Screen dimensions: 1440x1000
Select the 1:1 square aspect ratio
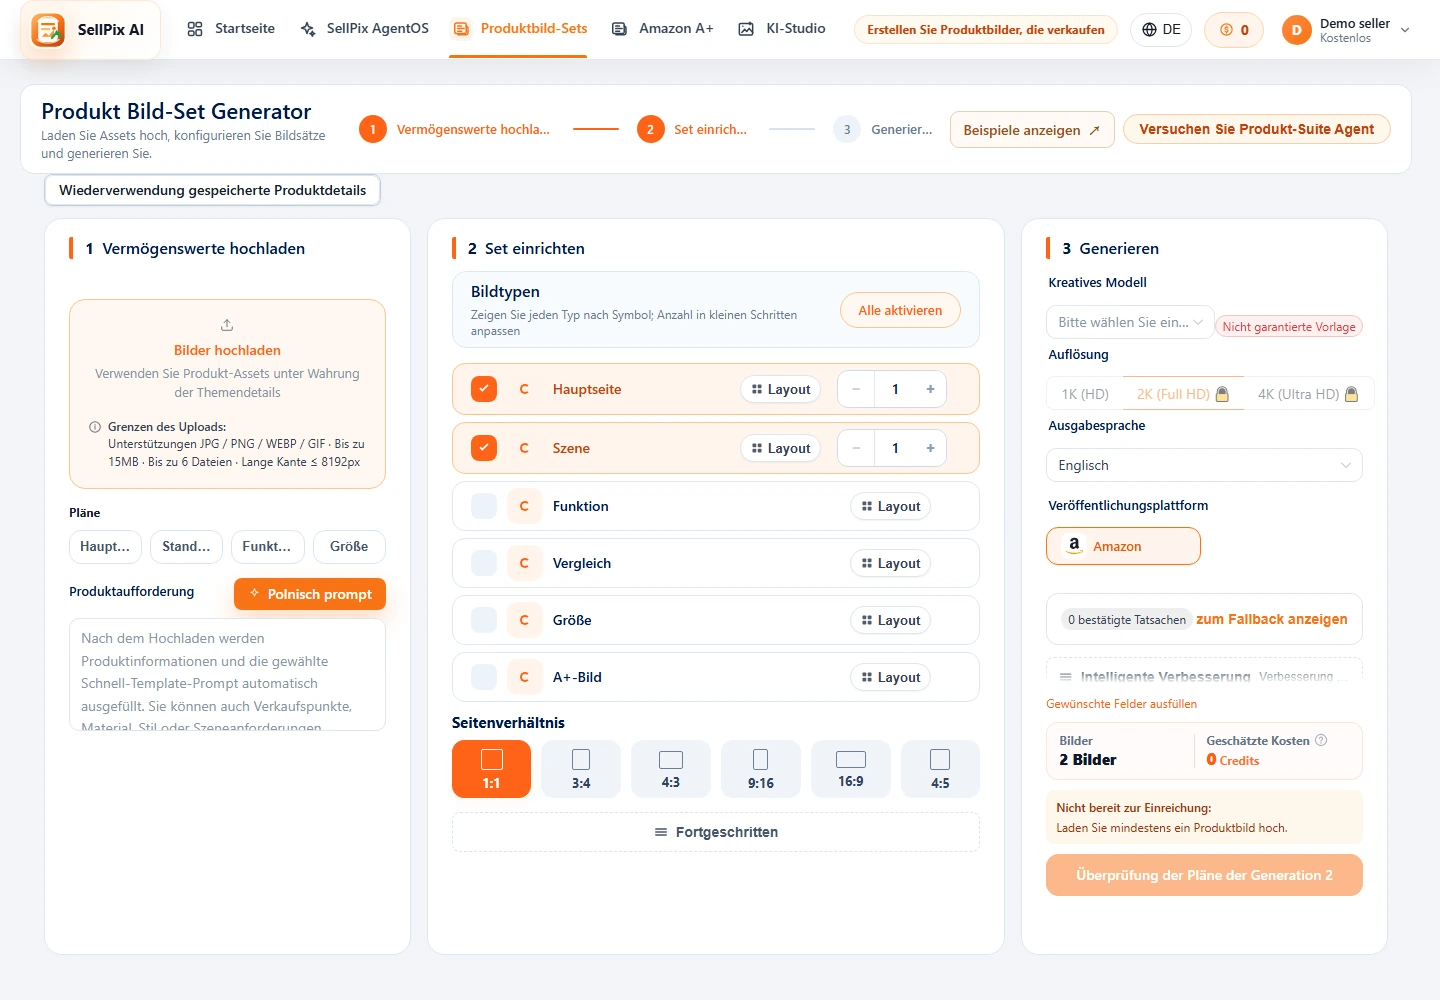coord(491,769)
